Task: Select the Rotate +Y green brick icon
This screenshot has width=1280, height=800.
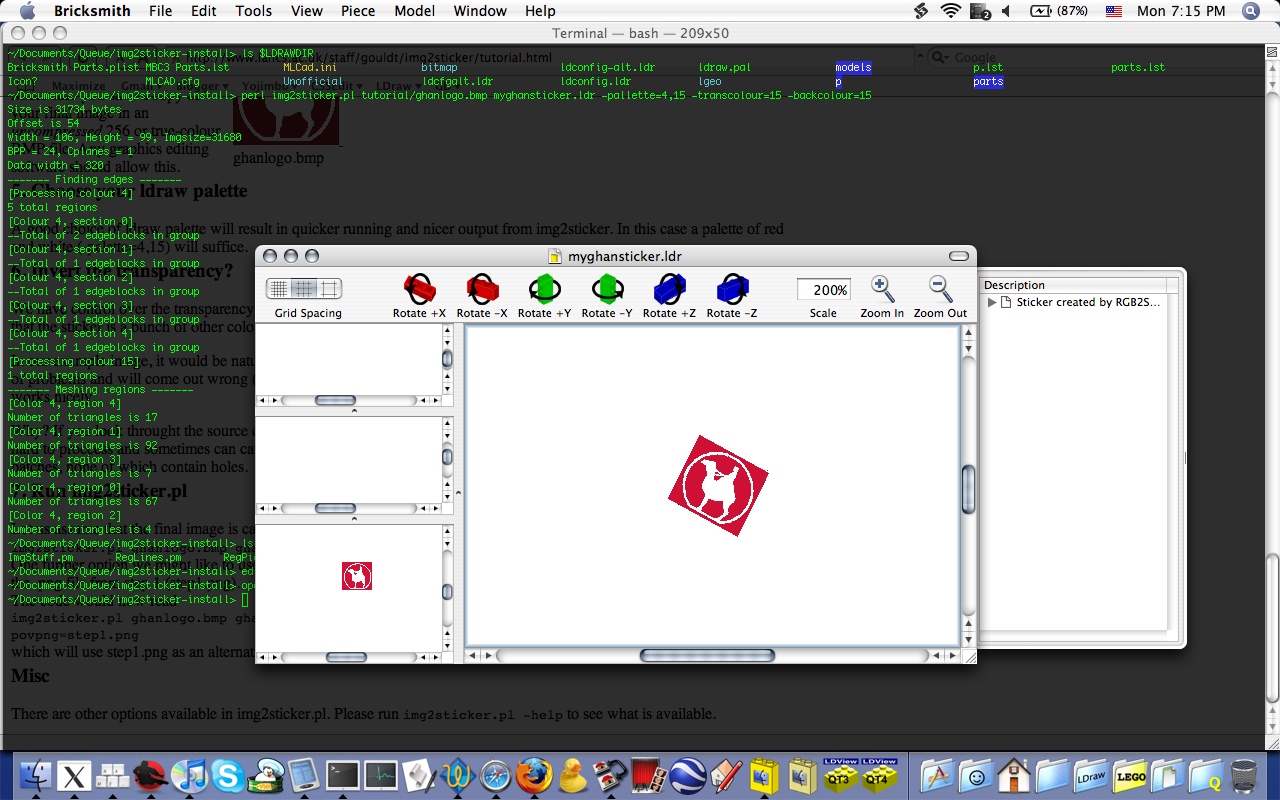Action: [544, 290]
